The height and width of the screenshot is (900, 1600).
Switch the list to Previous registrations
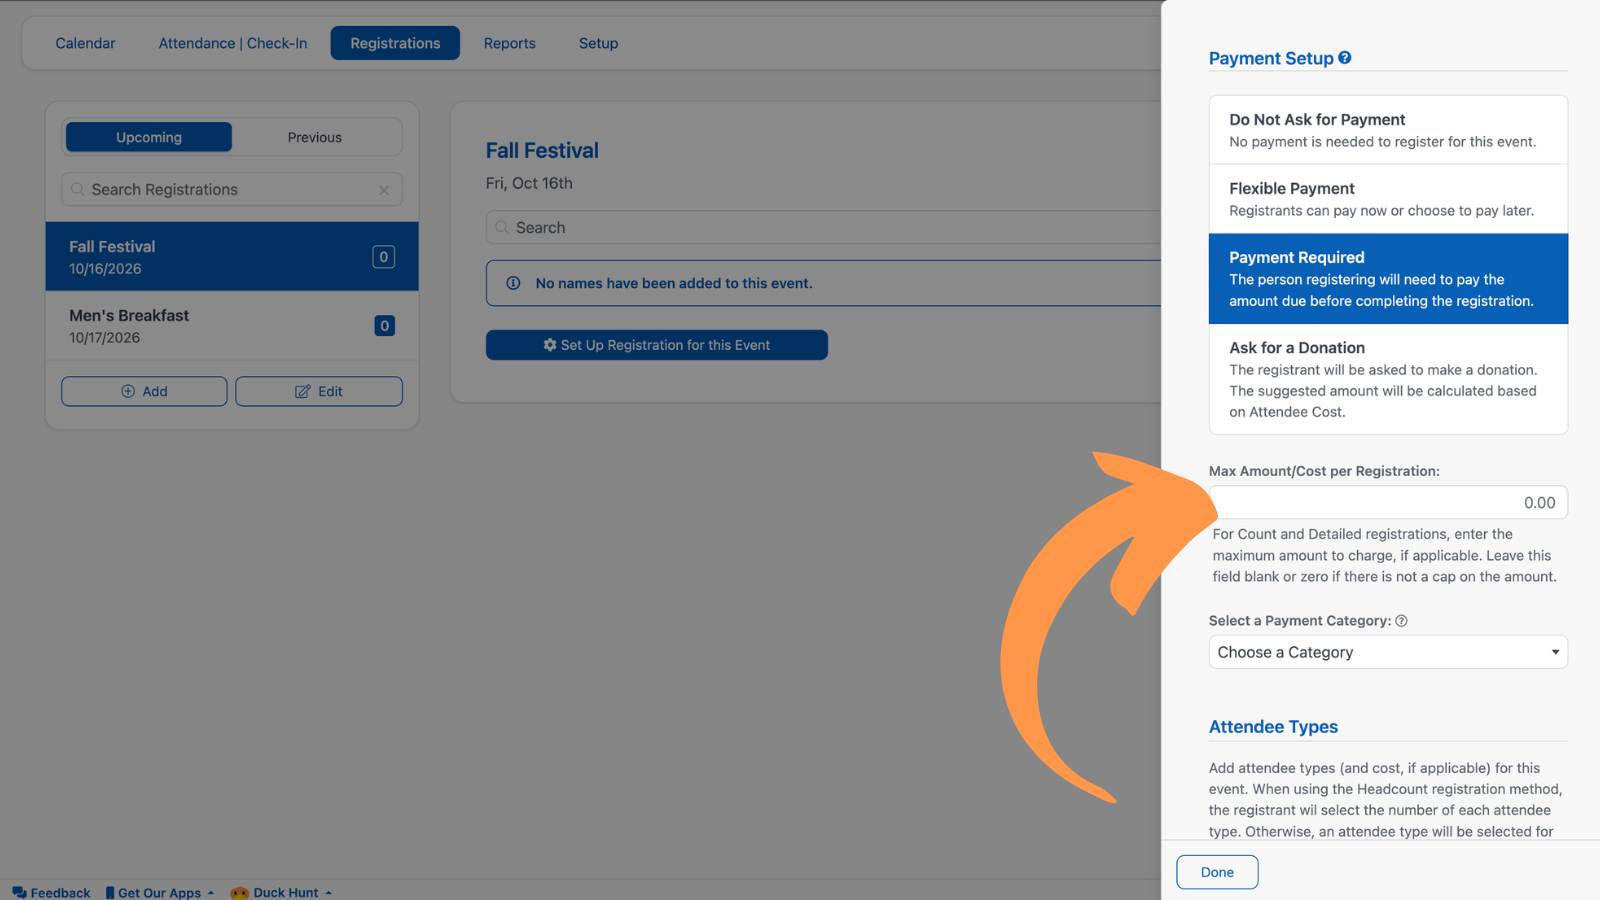point(315,137)
